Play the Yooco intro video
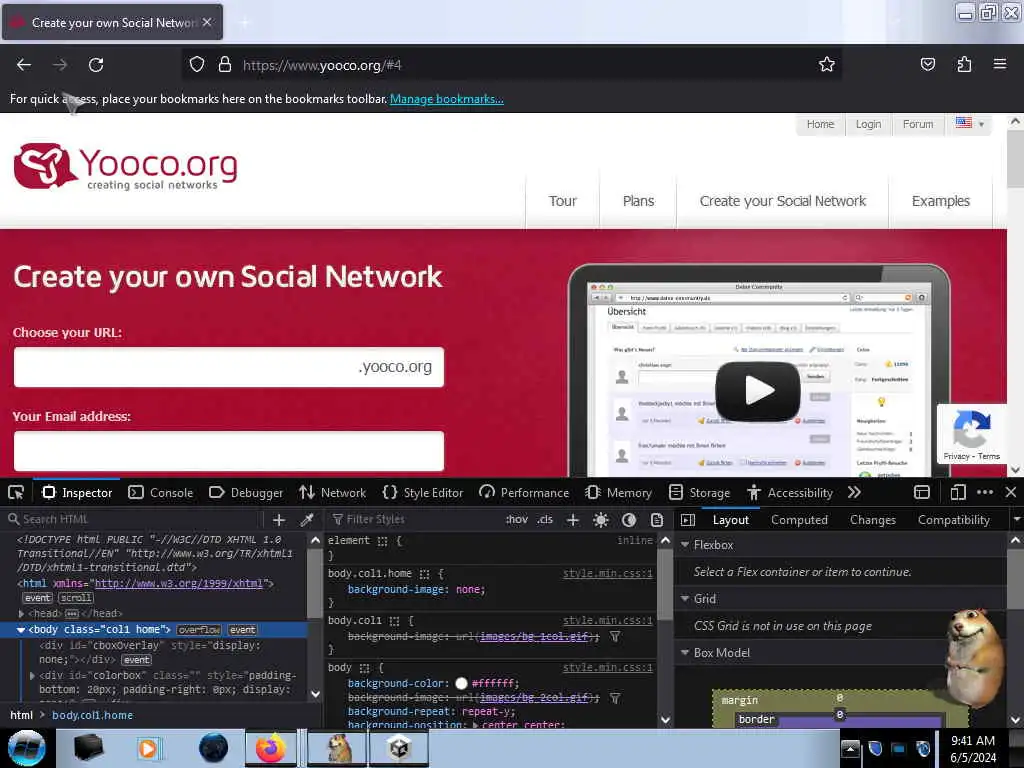 [758, 391]
